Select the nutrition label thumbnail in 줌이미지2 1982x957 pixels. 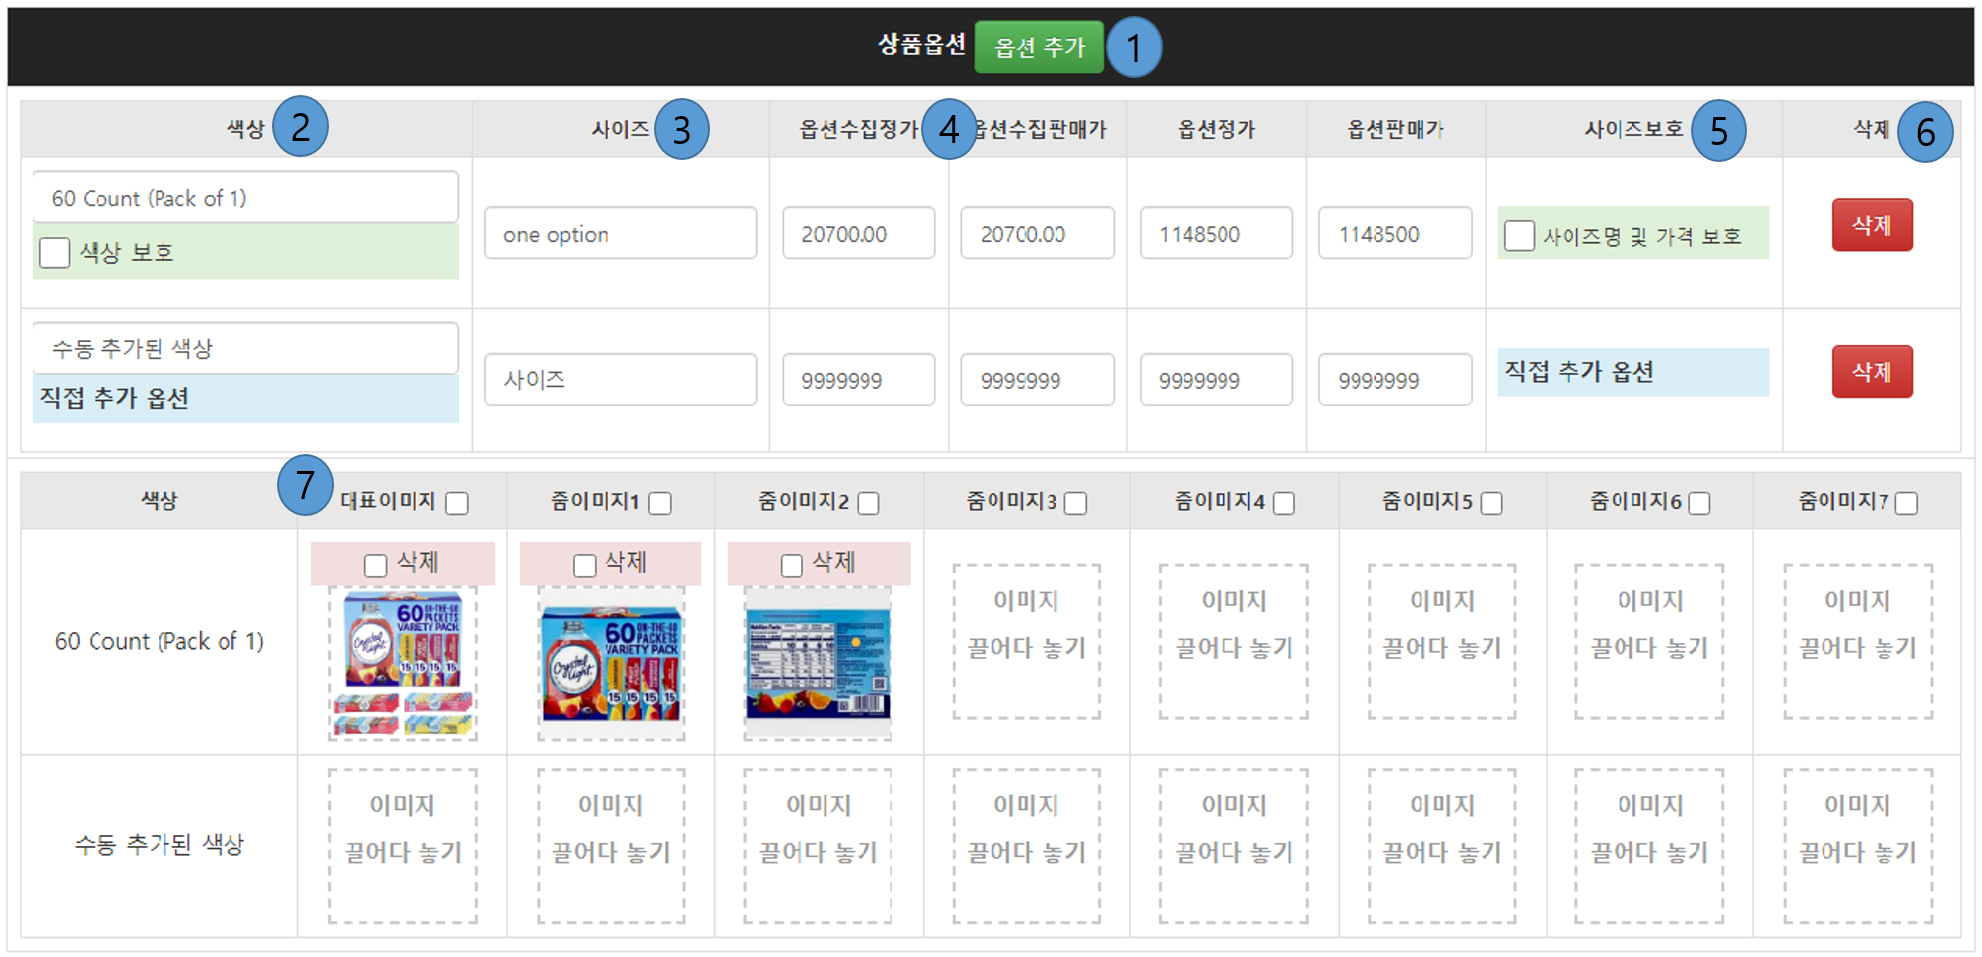pyautogui.click(x=818, y=664)
